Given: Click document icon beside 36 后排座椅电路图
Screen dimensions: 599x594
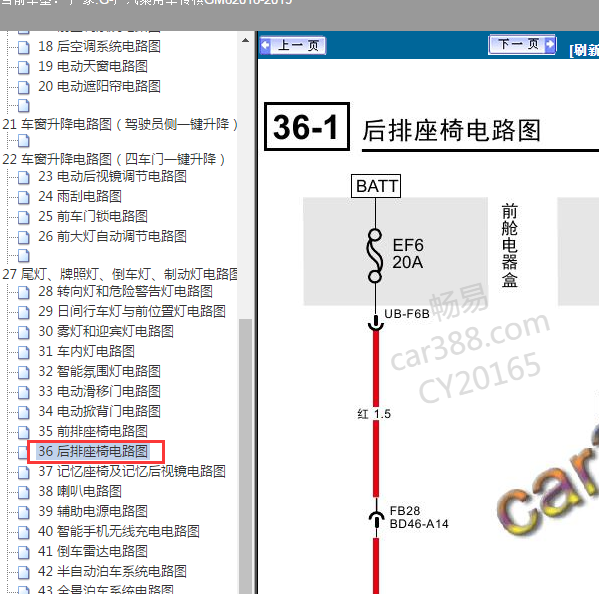Looking at the screenshot, I should 24,452.
